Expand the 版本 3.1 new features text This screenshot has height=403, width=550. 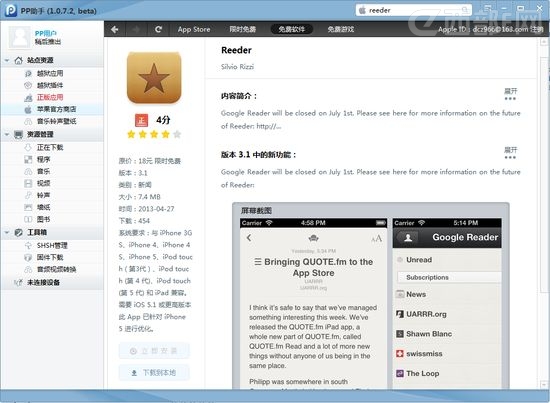[x=510, y=153]
